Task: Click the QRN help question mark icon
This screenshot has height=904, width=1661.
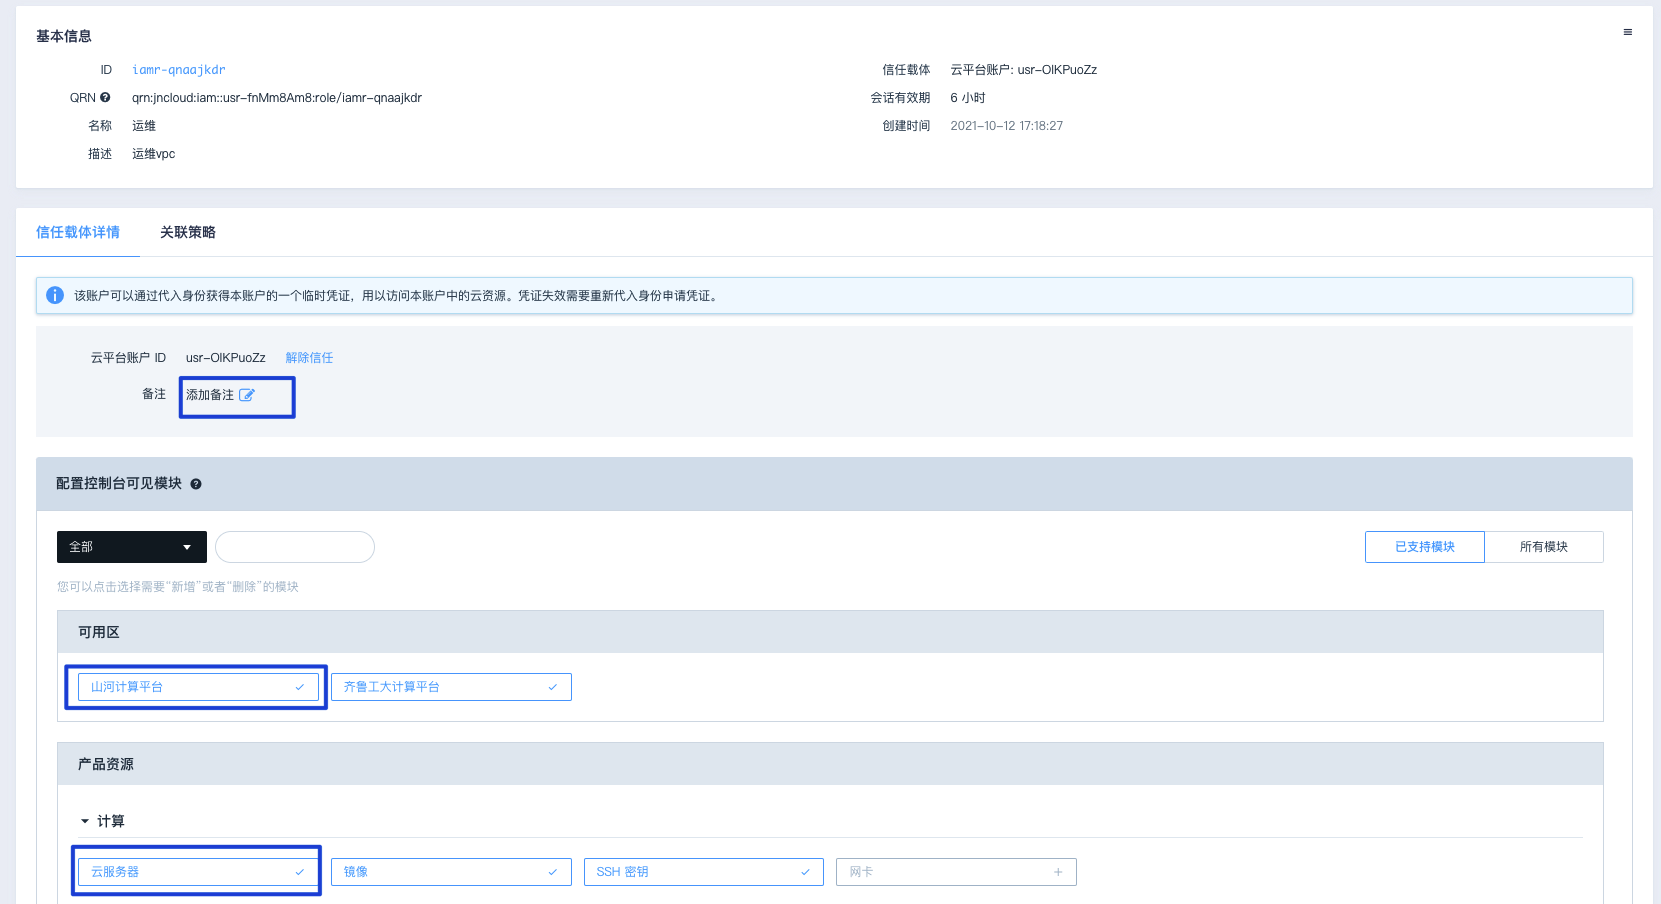Action: pos(105,98)
